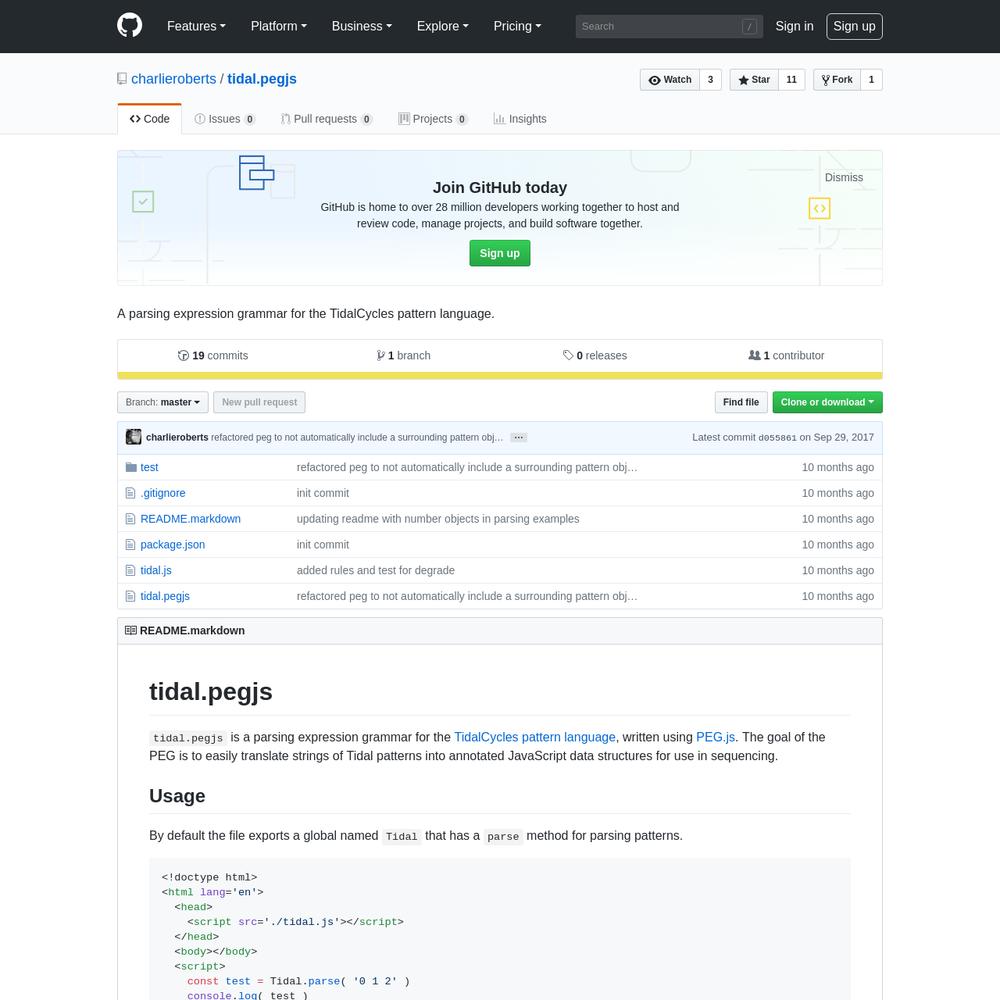Click 'updating readme with number objects' commit message
1000x1000 pixels.
click(x=438, y=519)
